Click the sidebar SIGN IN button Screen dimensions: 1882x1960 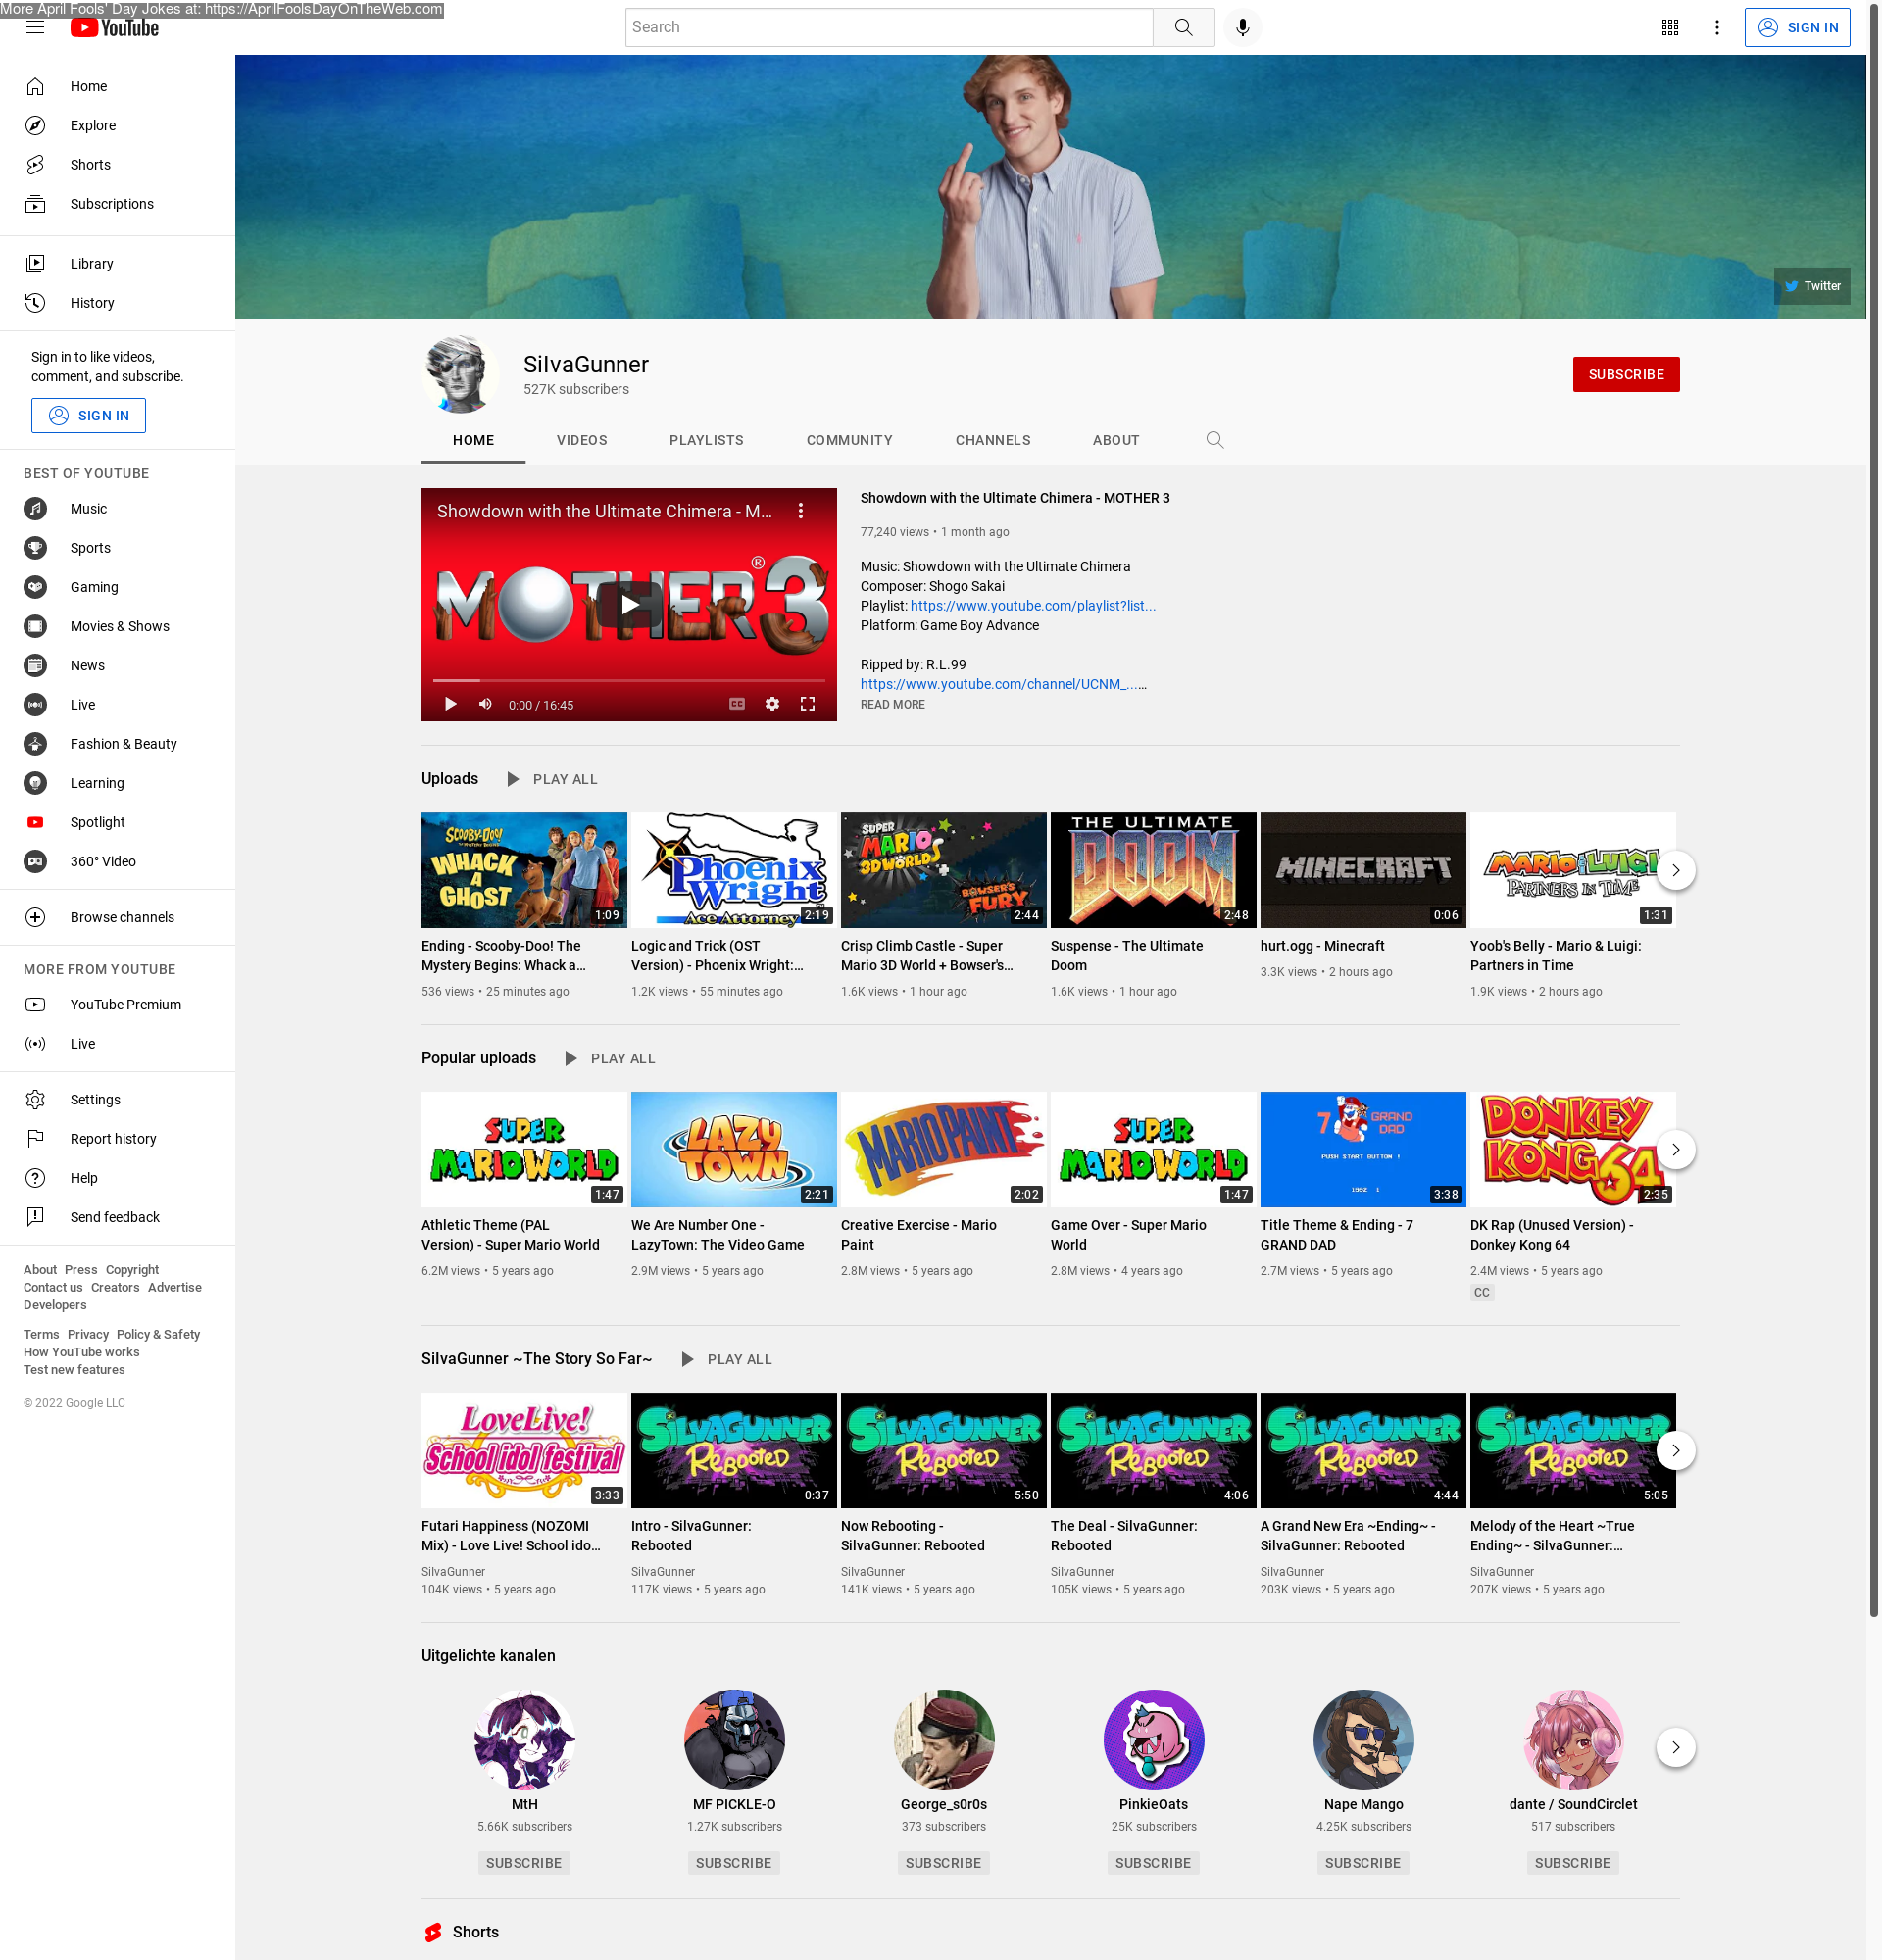(x=88, y=416)
